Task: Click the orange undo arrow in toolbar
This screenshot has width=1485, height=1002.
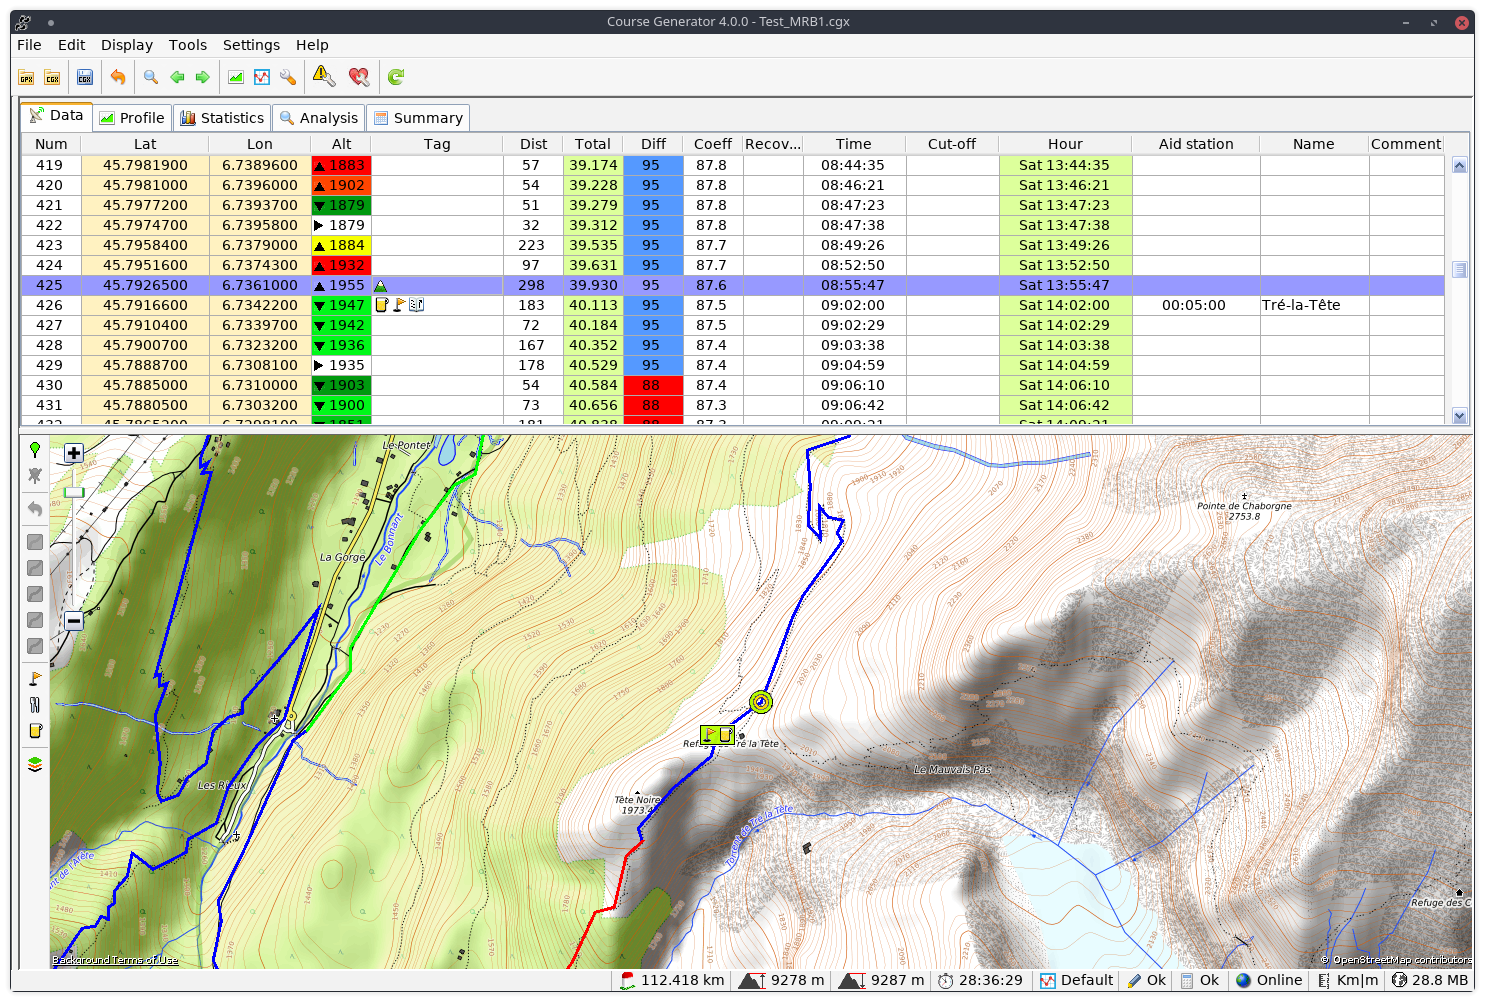Action: click(x=118, y=78)
